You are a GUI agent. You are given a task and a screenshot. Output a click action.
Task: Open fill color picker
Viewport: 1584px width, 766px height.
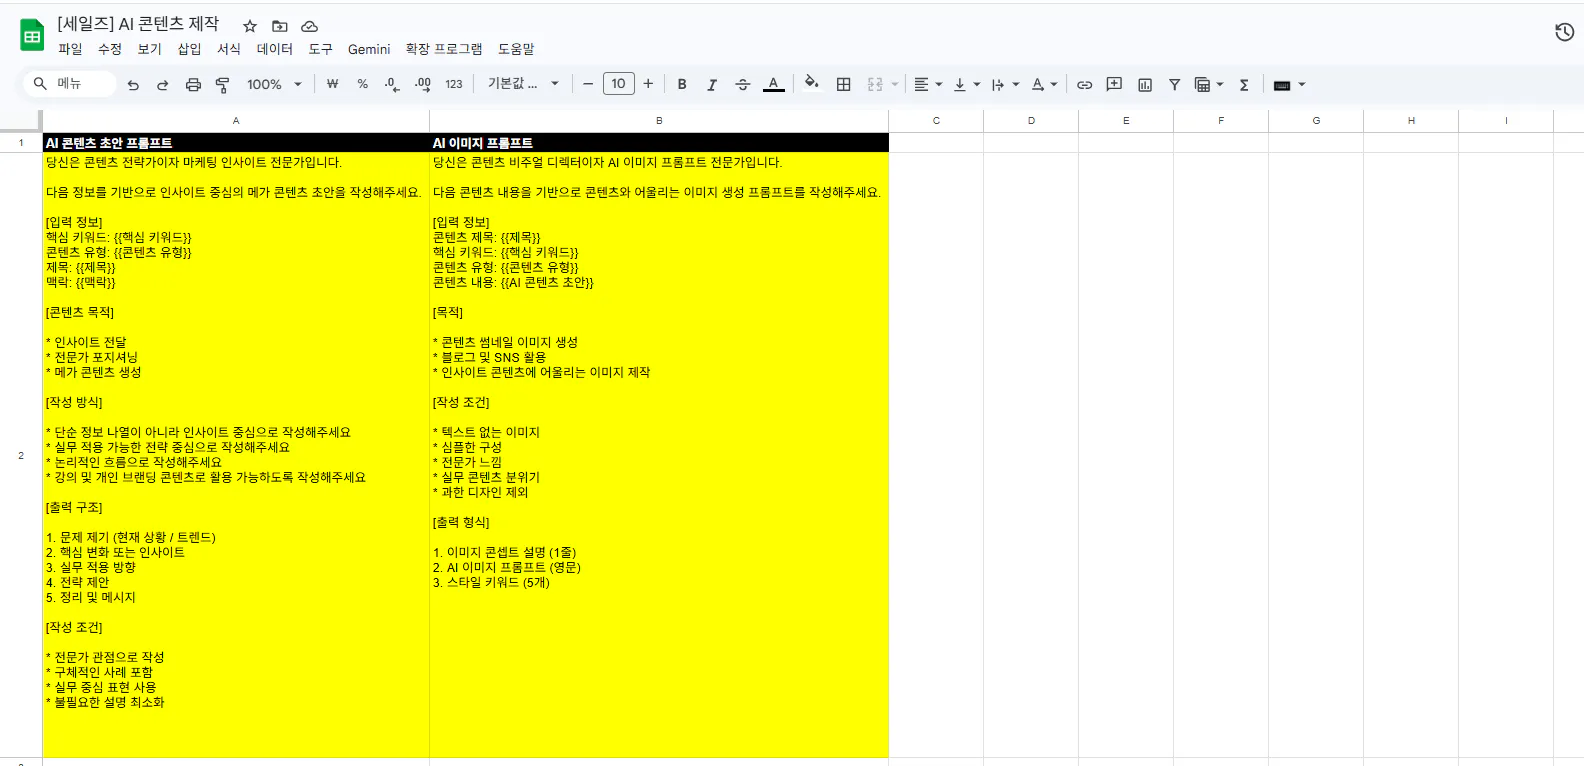[x=812, y=84]
